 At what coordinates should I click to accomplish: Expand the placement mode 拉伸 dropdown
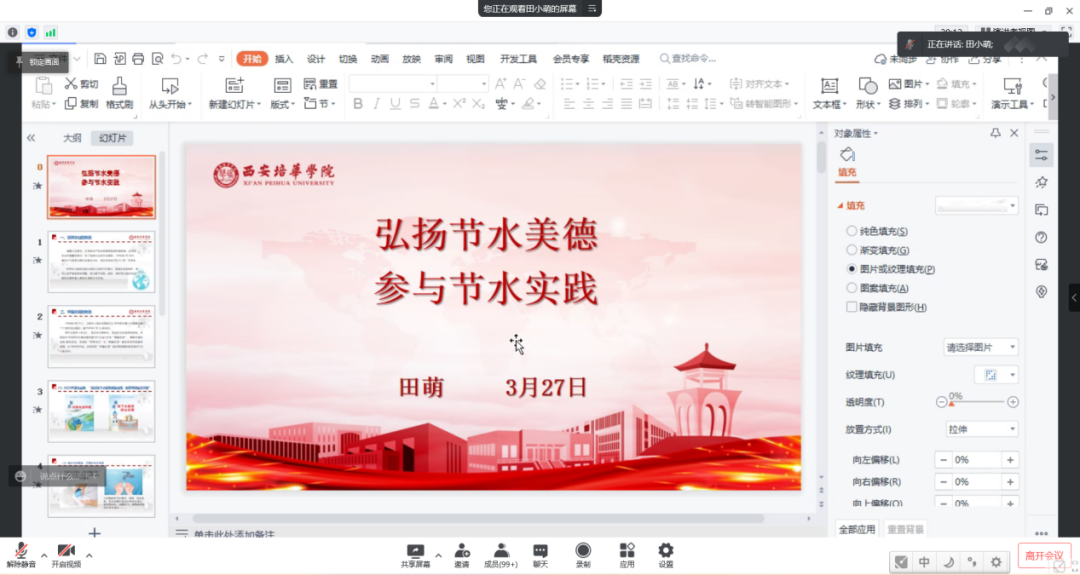980,429
